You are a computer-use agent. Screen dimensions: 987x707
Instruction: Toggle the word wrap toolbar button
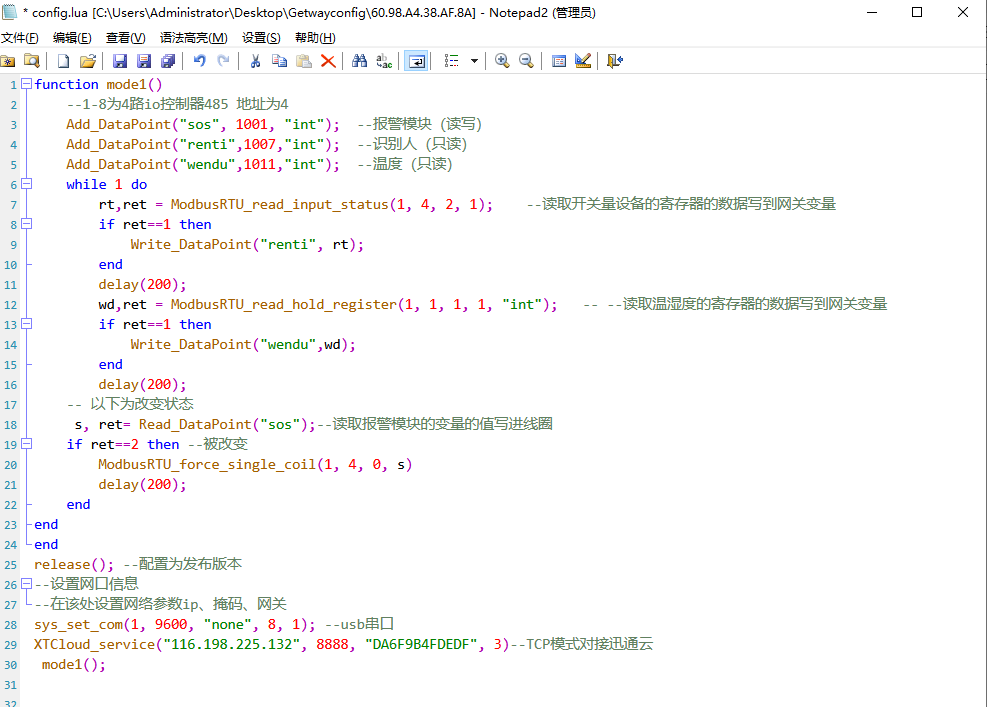[416, 61]
